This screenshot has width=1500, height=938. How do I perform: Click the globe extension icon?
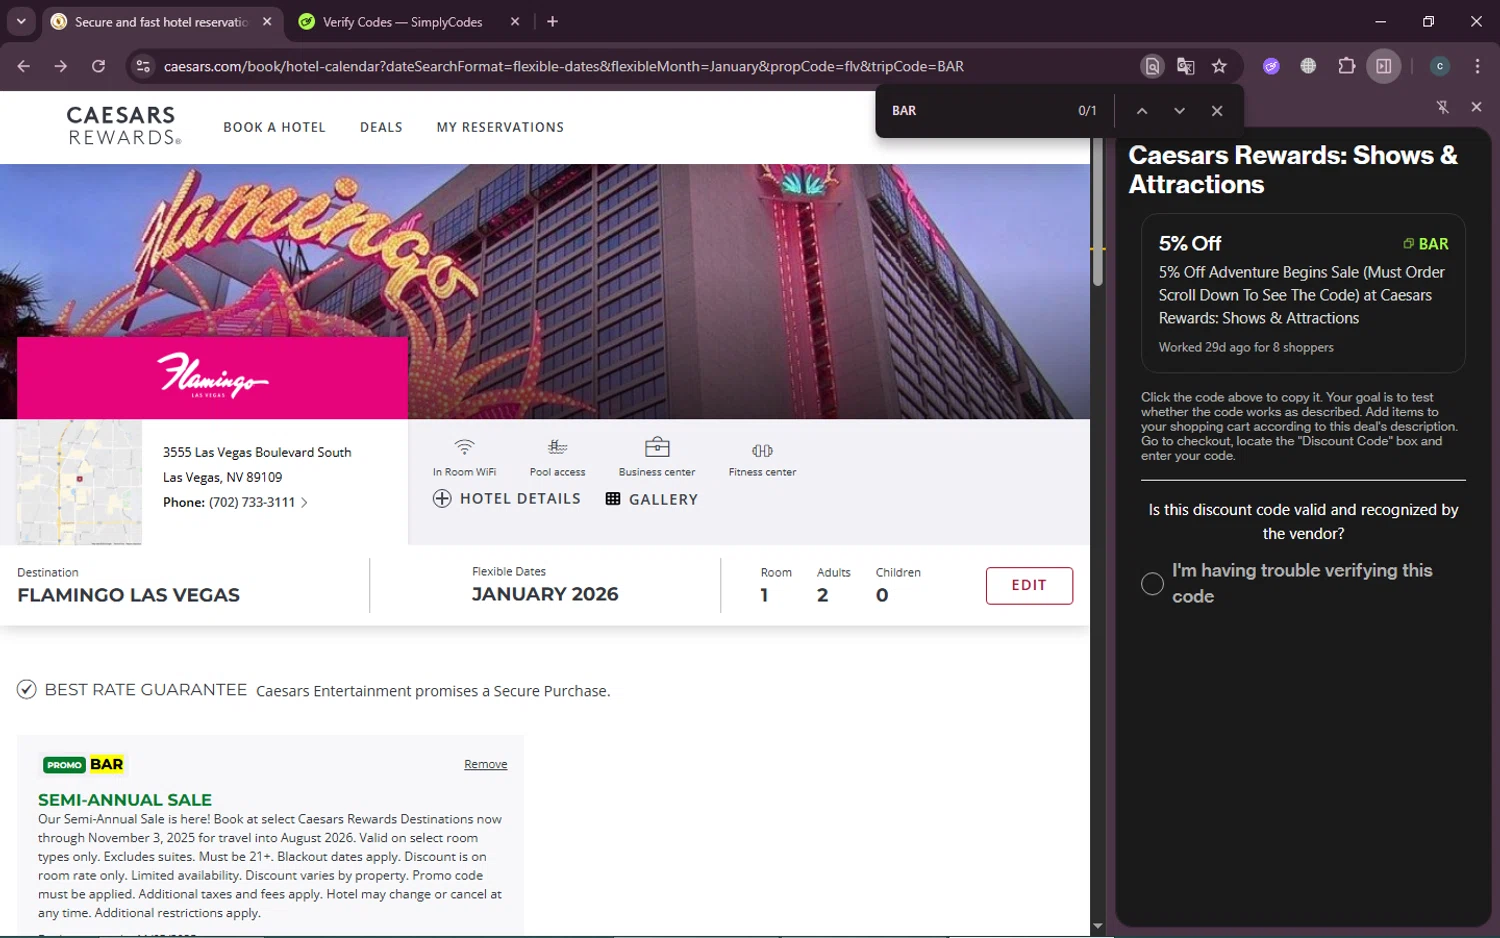pyautogui.click(x=1308, y=66)
